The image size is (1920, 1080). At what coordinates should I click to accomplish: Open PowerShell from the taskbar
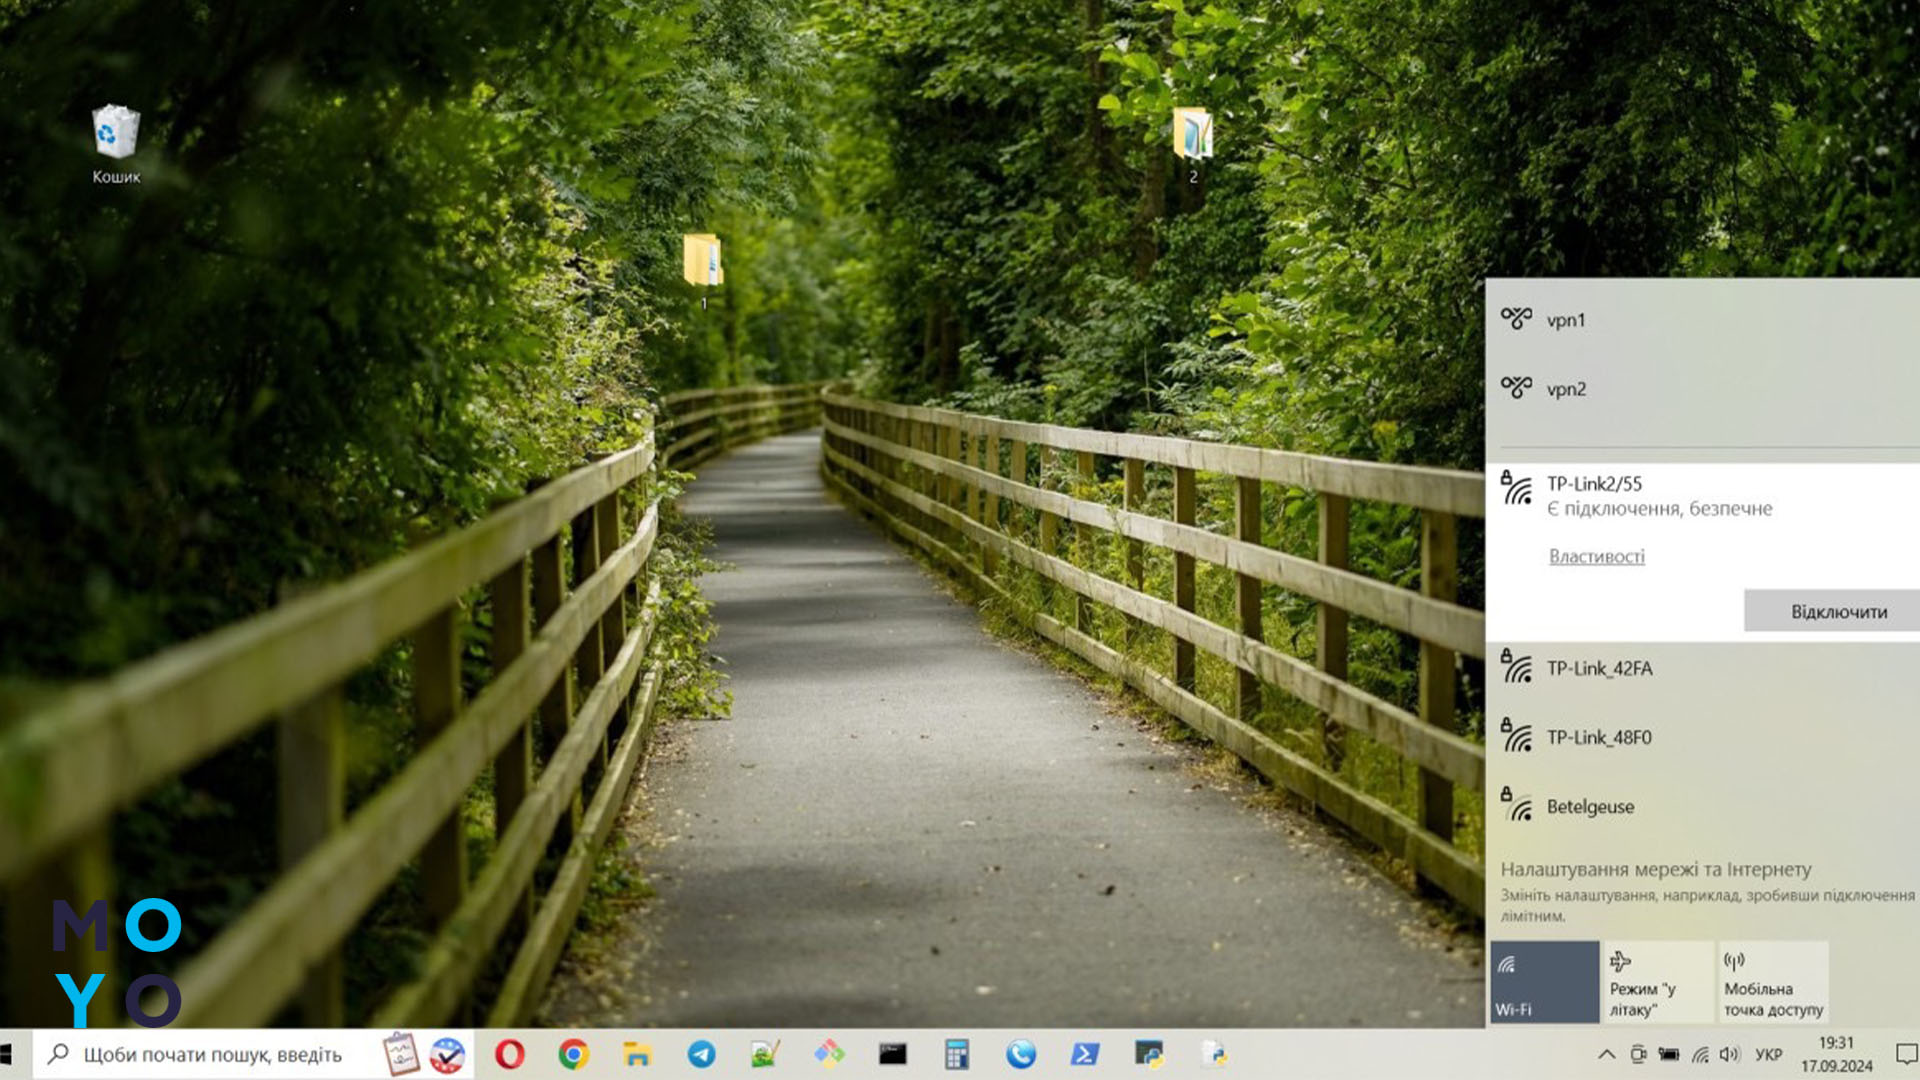pos(1085,1054)
